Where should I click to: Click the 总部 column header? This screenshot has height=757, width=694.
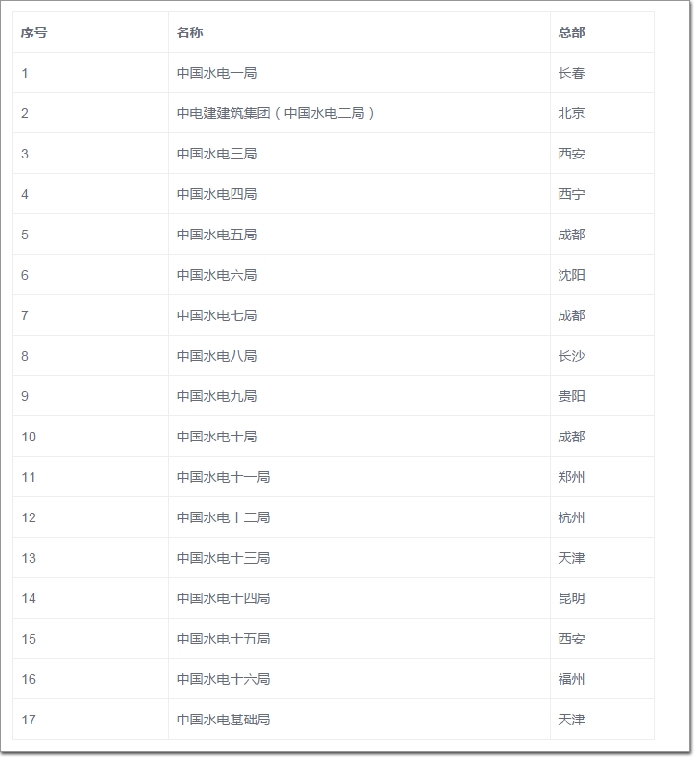click(x=572, y=33)
